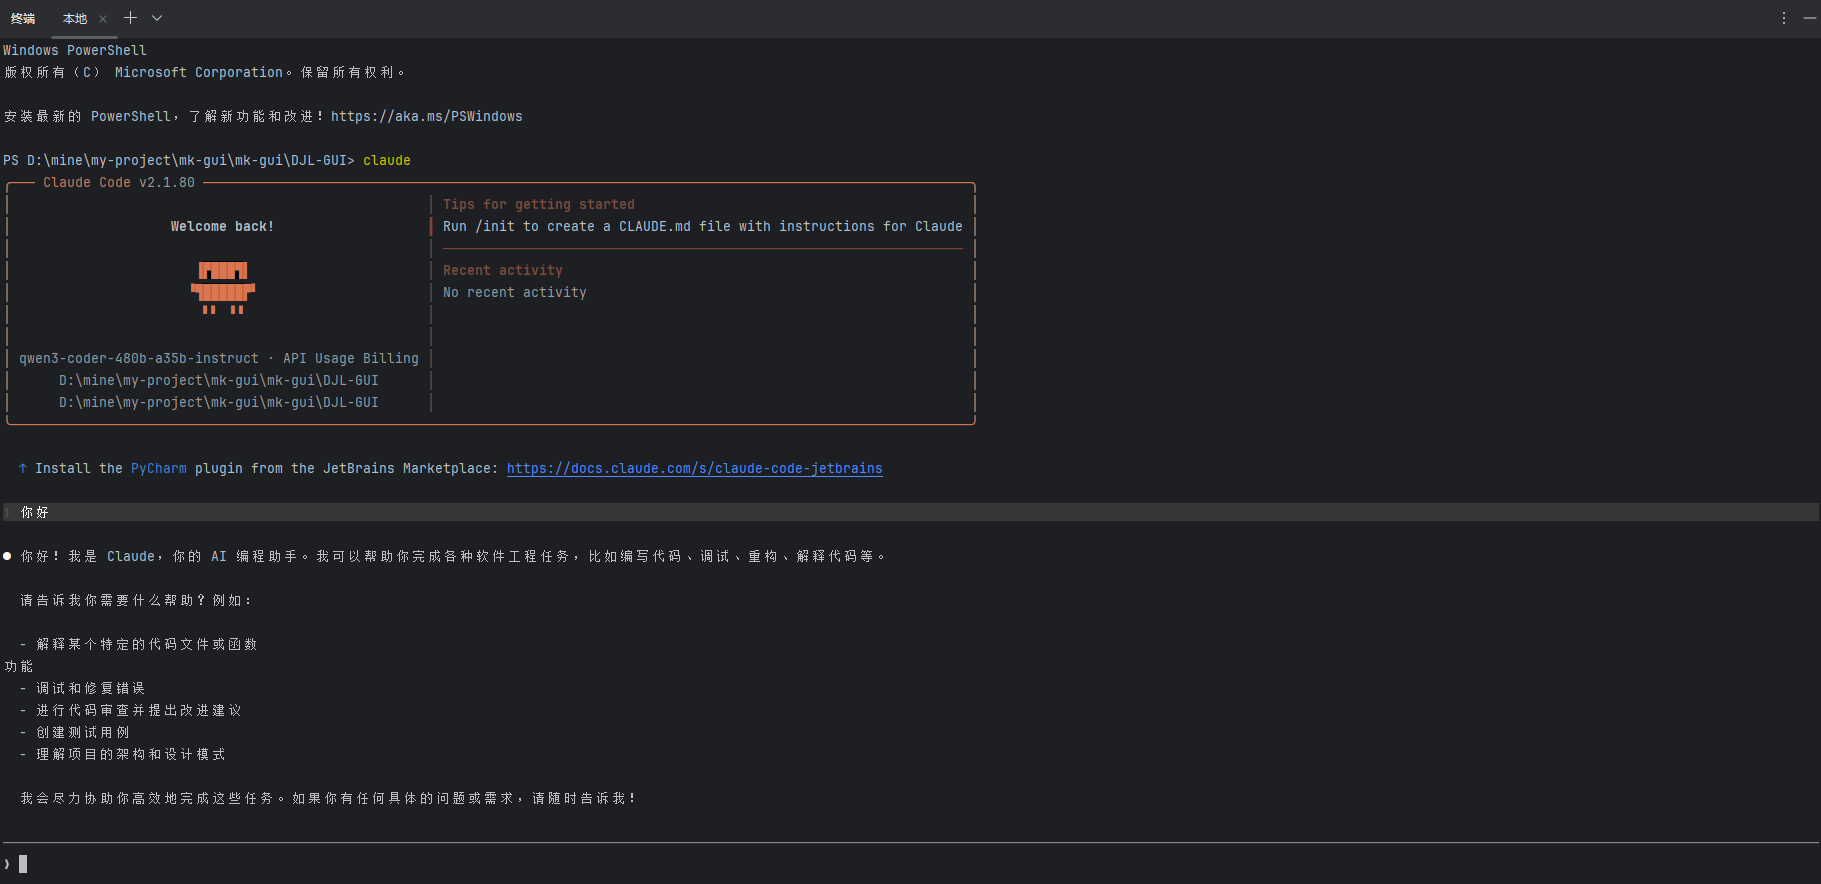Open the new-session dropdown chevron beside plus

[x=157, y=18]
